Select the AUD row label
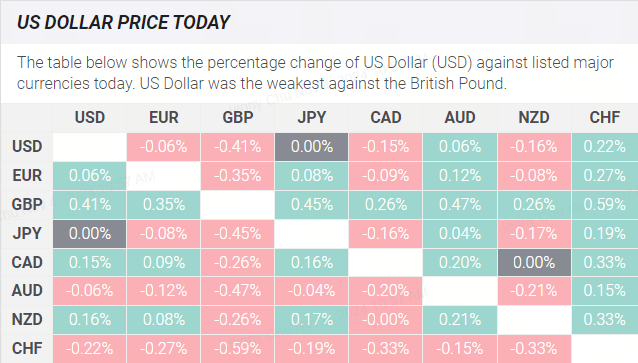This screenshot has height=363, width=638. click(x=27, y=291)
